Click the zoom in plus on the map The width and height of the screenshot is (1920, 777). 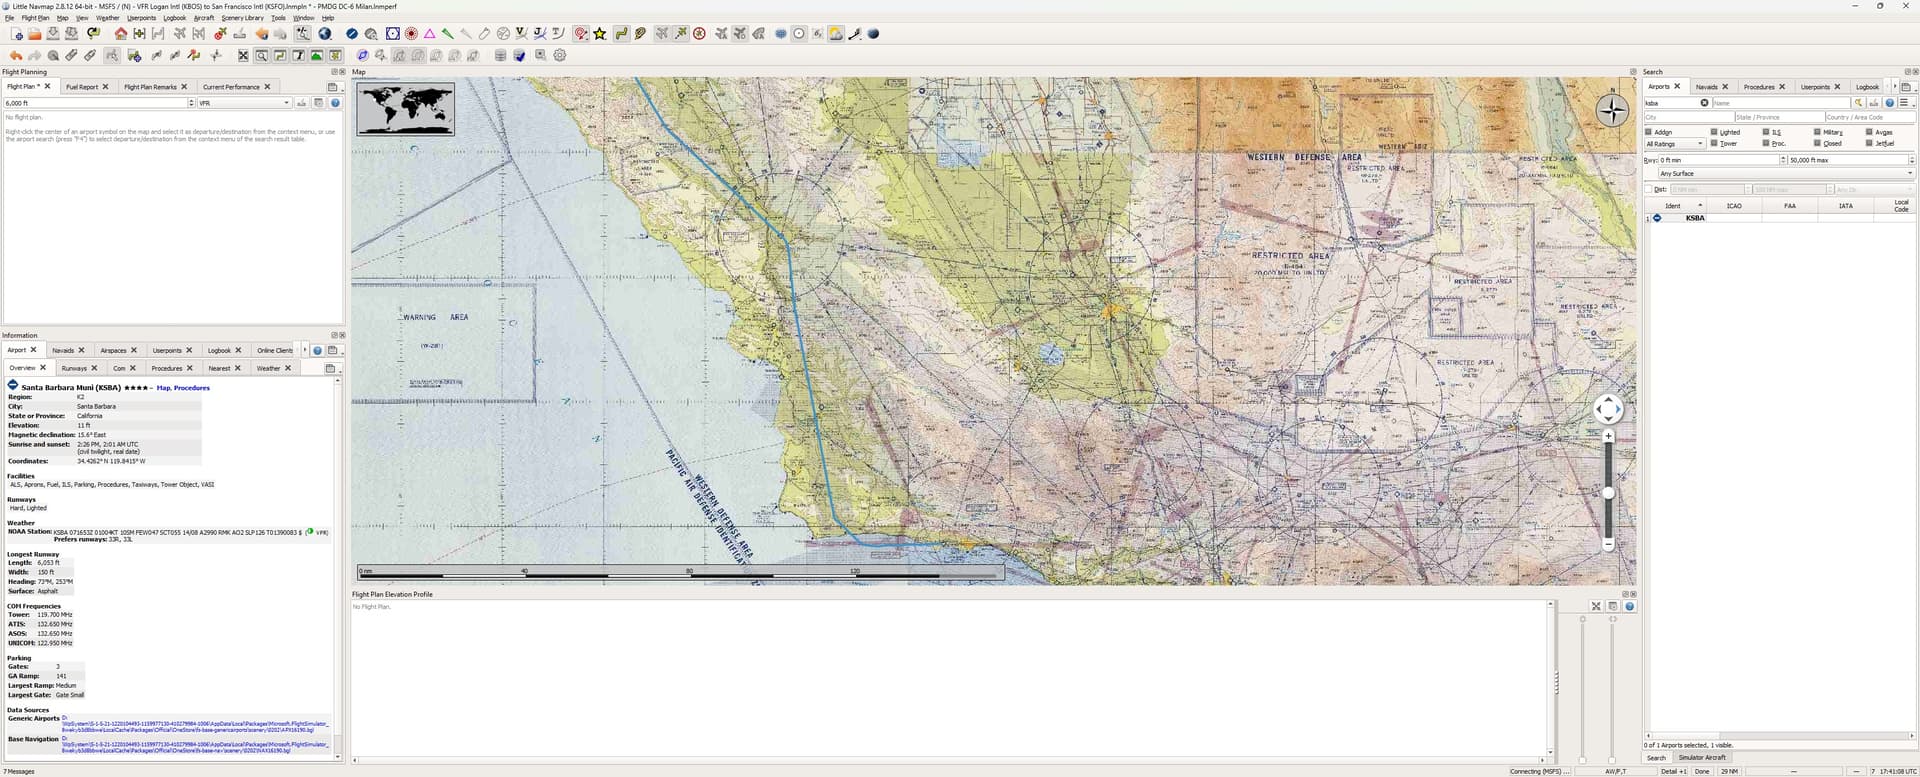coord(1608,436)
